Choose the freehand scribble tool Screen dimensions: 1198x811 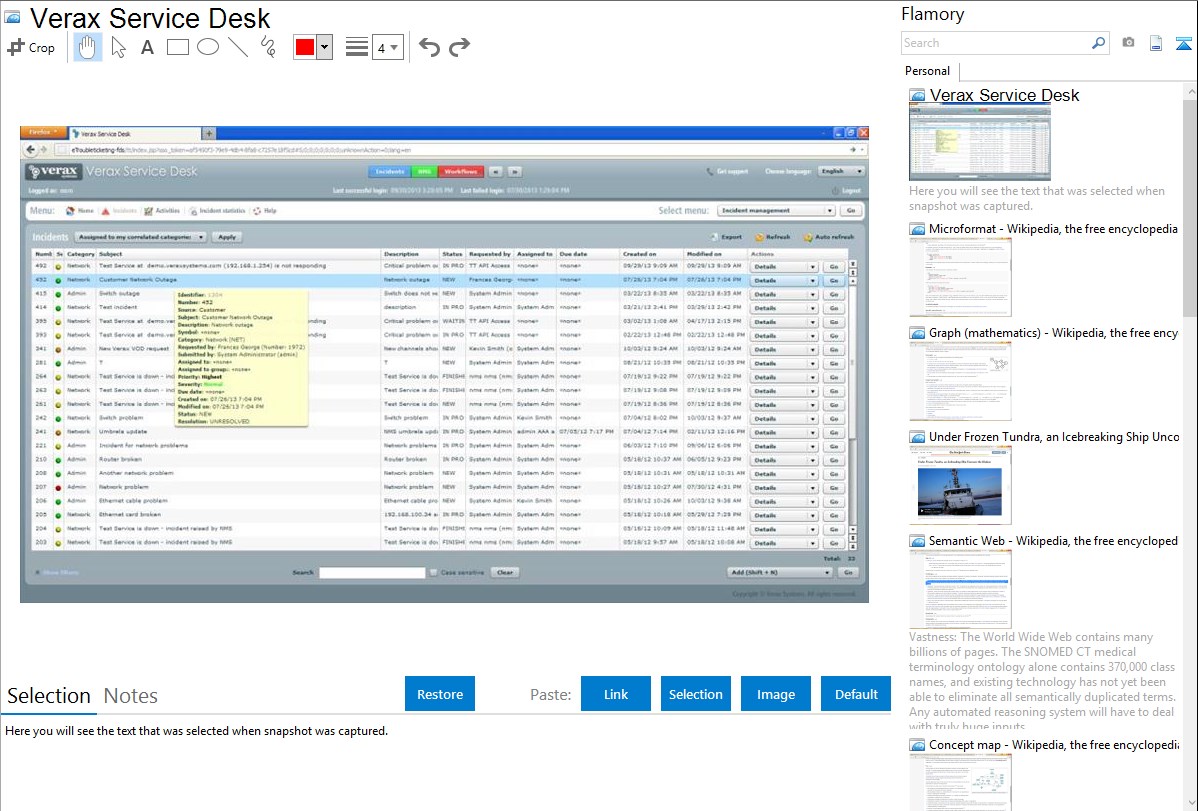[268, 47]
